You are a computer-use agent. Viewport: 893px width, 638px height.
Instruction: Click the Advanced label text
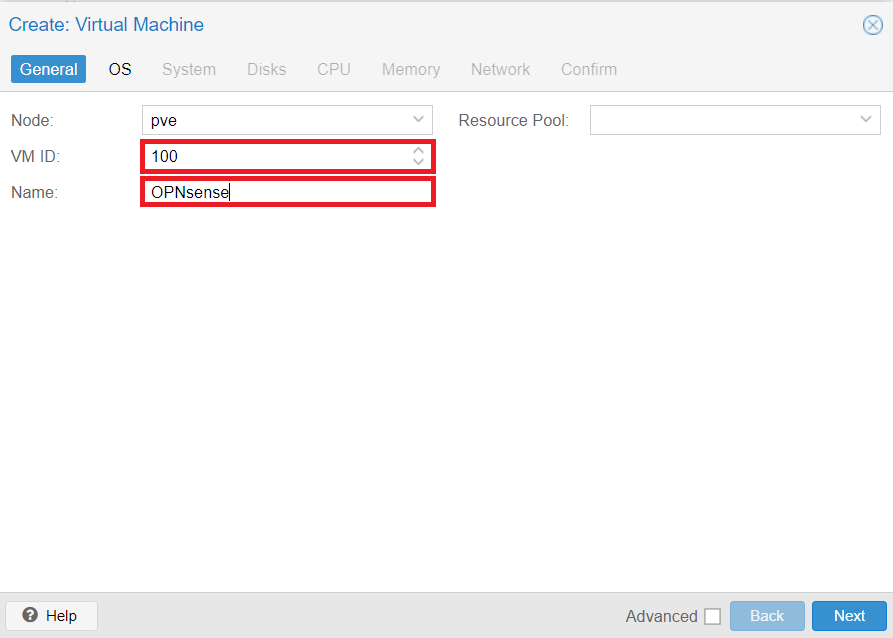pyautogui.click(x=661, y=616)
